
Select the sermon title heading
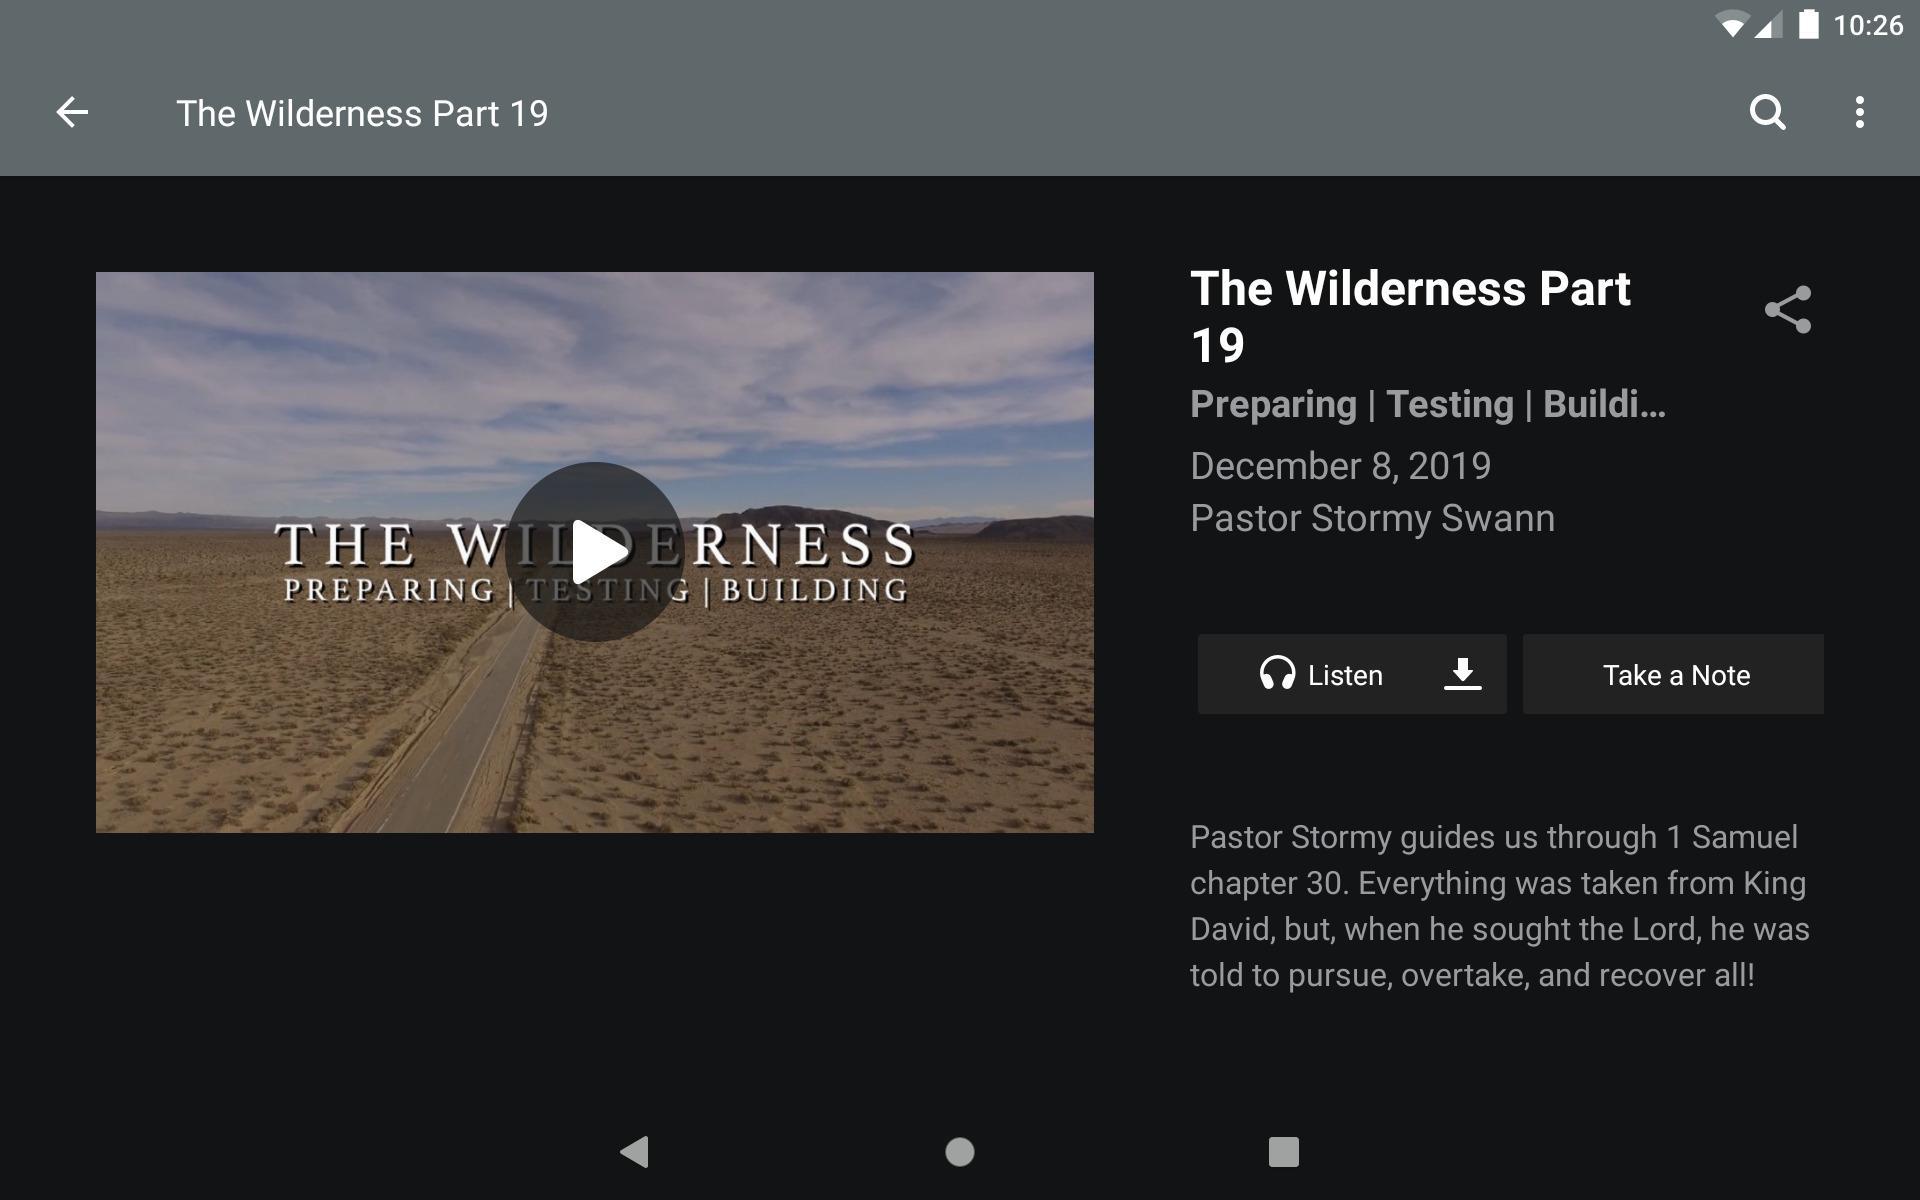[x=1410, y=316]
